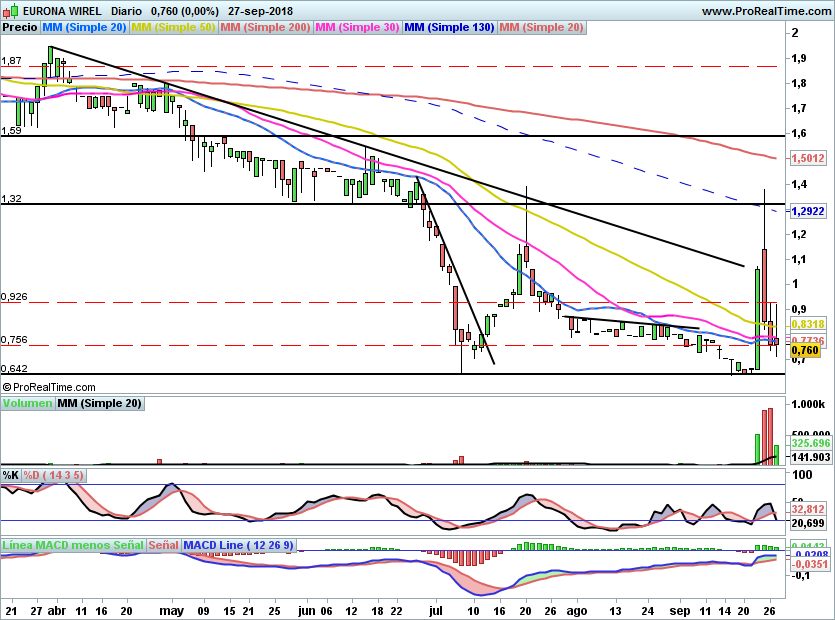Viewport: 835px width, 620px height.
Task: Open the last red MM (Simple 20) label
Action: pos(542,28)
